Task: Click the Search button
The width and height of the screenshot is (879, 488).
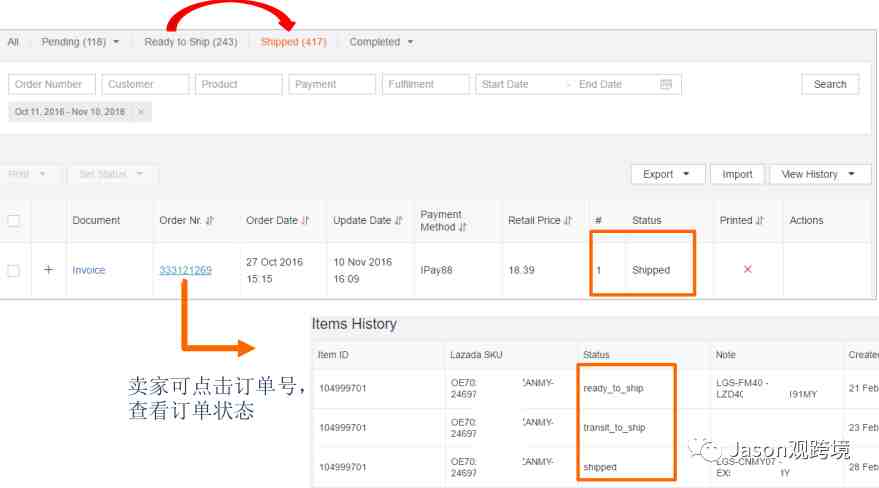Action: click(x=830, y=84)
